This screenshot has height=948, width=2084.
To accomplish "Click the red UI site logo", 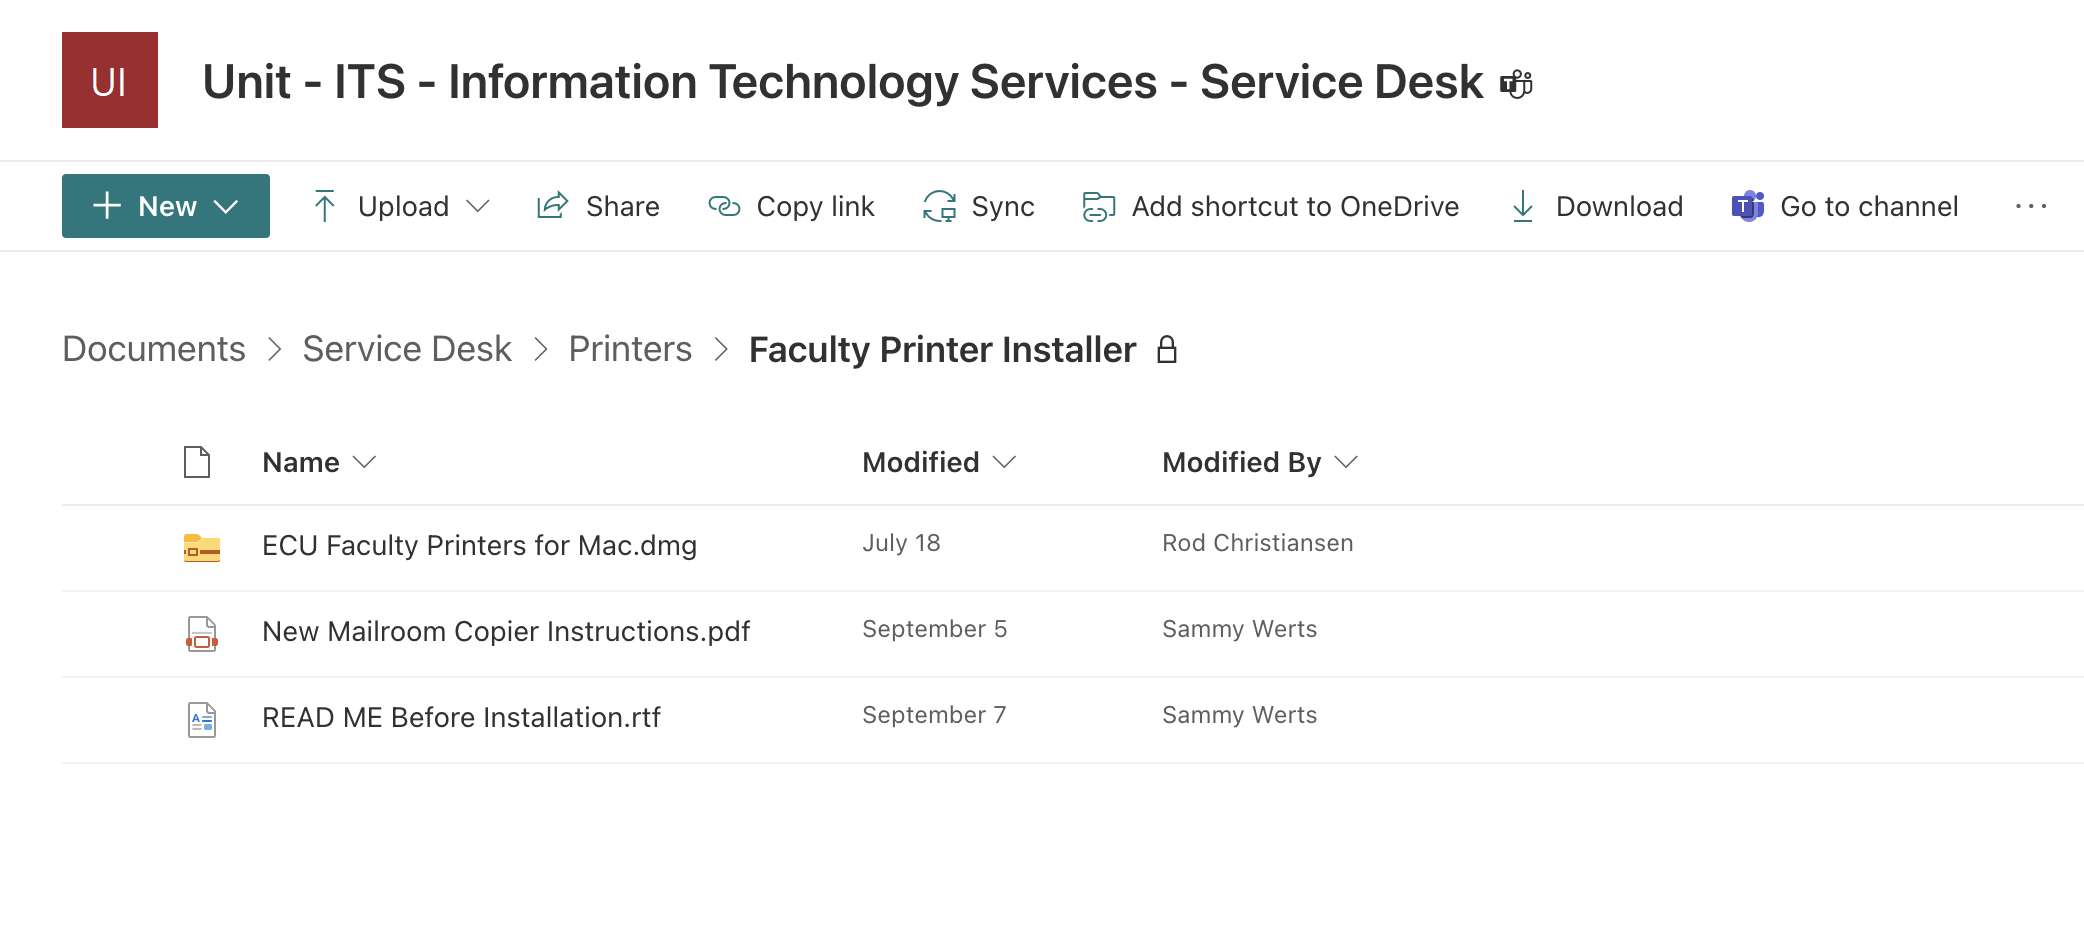I will tap(110, 80).
